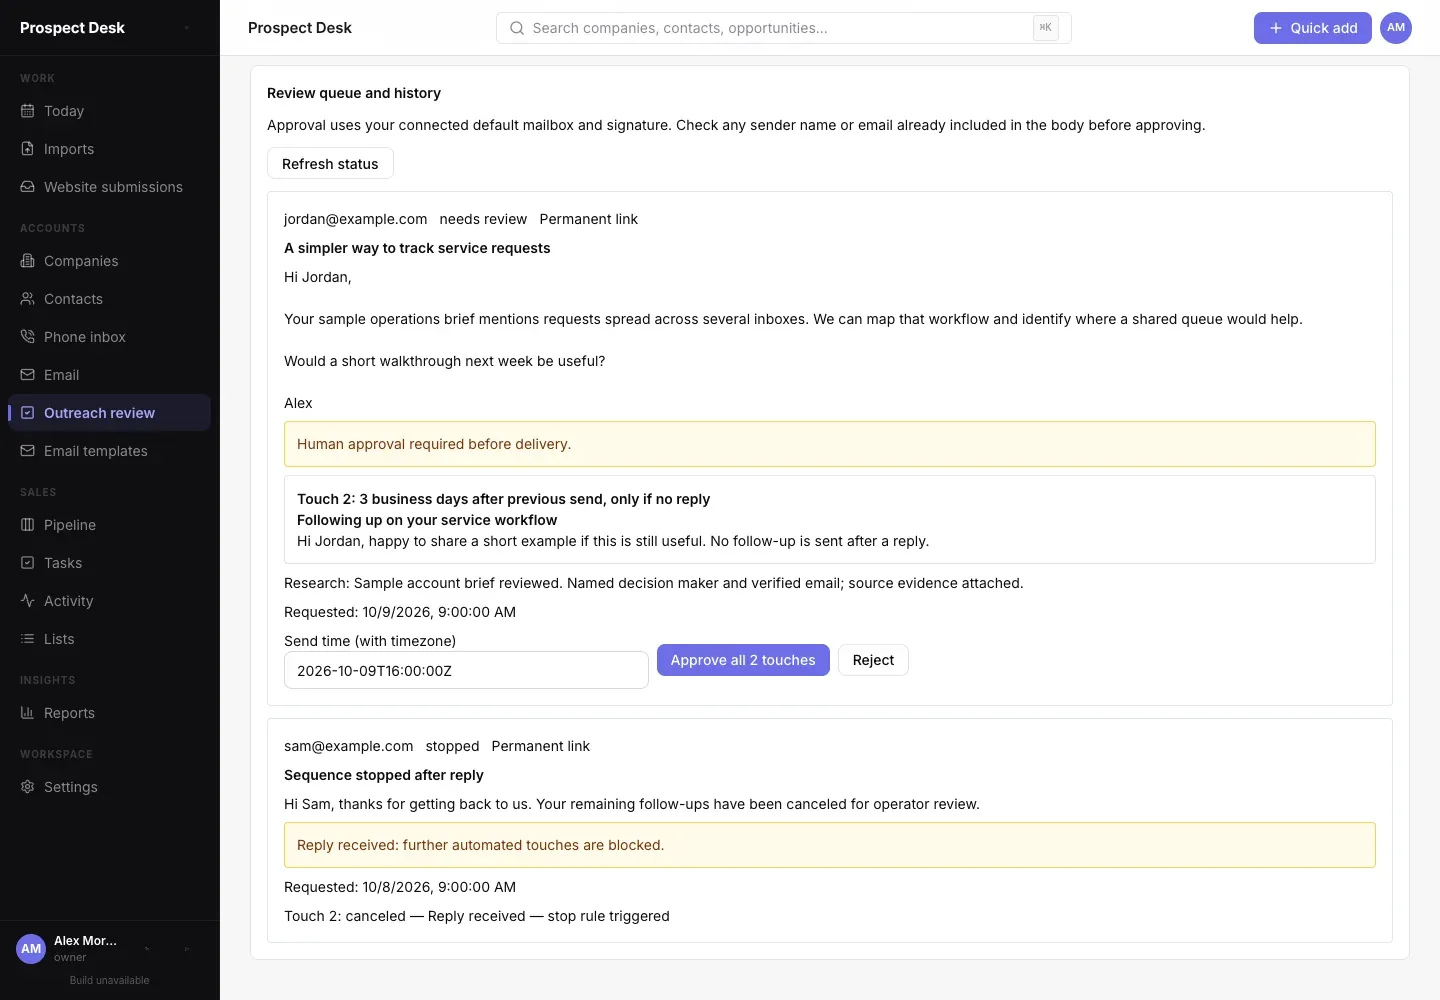The height and width of the screenshot is (1000, 1440).
Task: Focus the global search field
Action: [784, 28]
